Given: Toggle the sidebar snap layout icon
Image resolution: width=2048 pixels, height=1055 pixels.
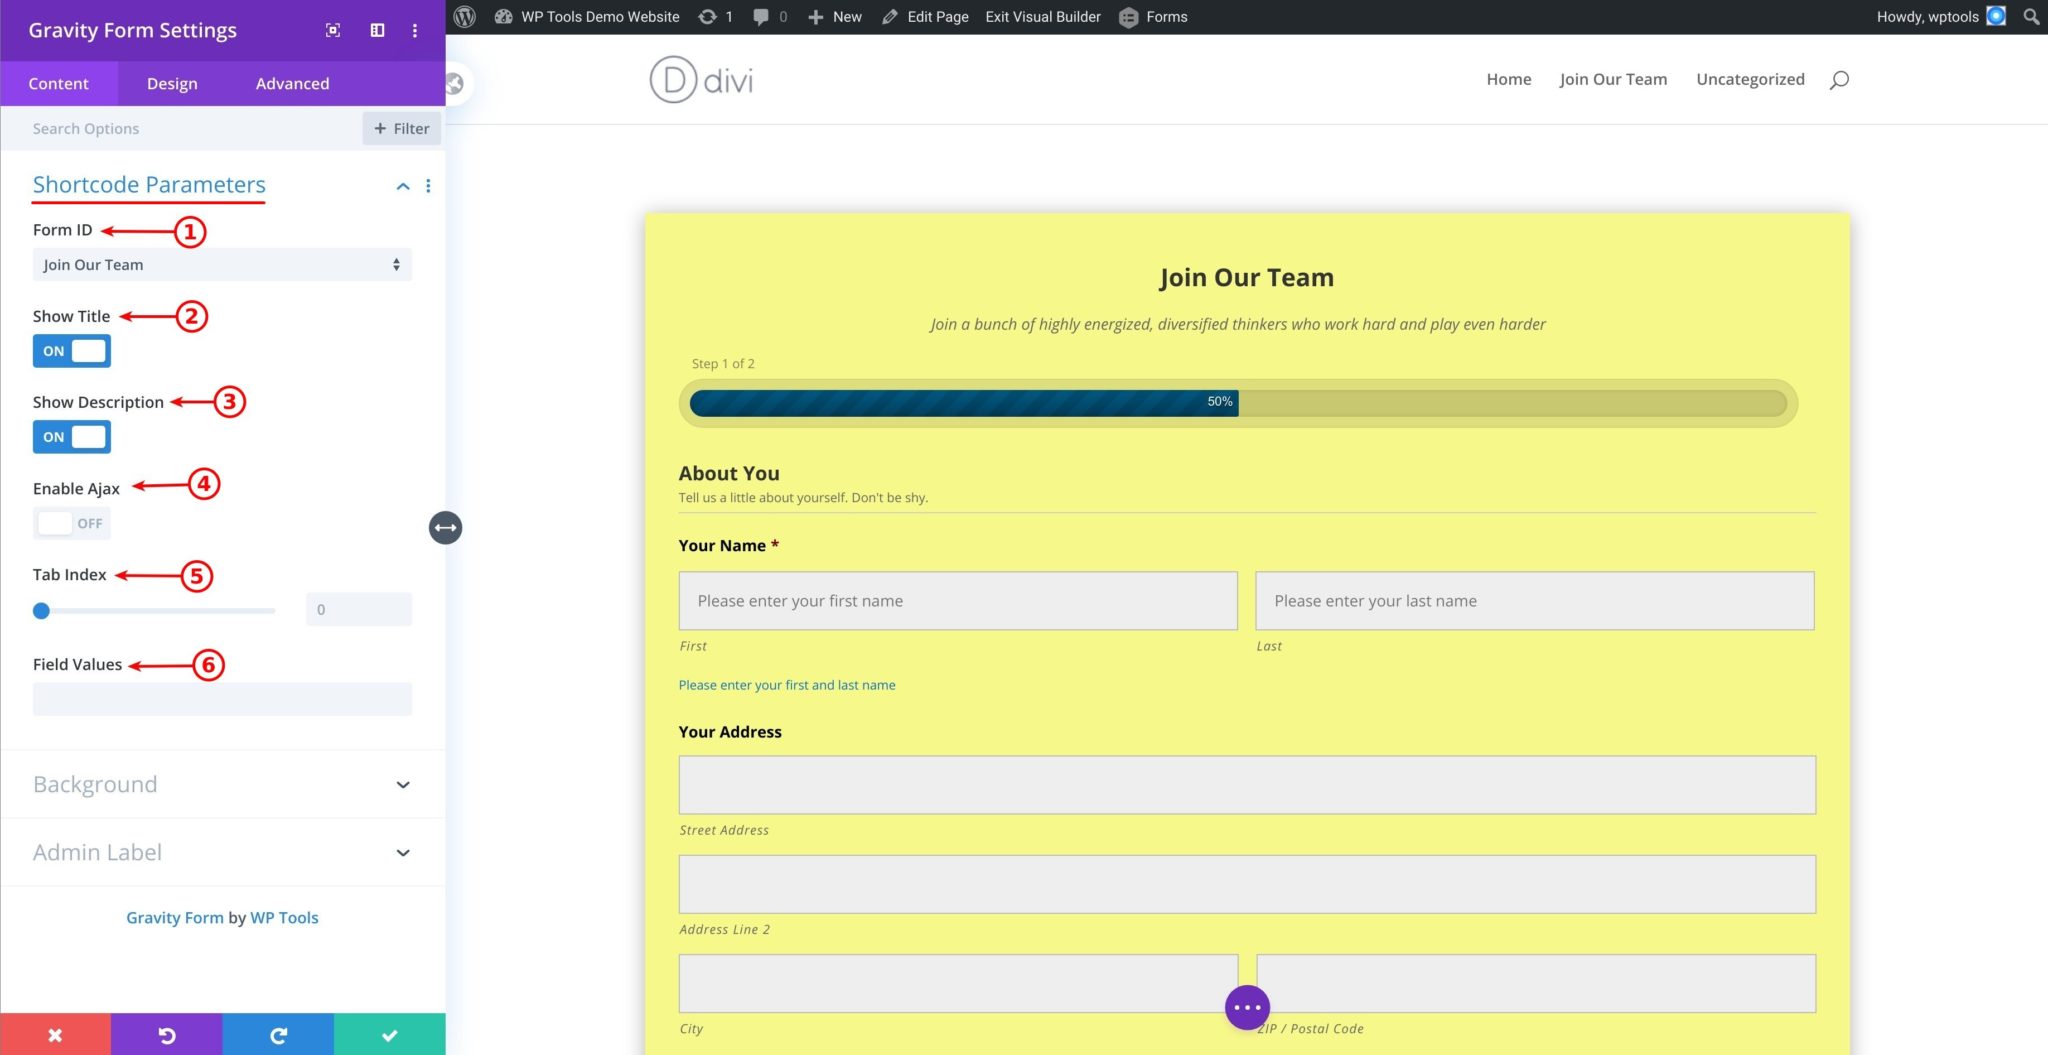Looking at the screenshot, I should [x=377, y=30].
